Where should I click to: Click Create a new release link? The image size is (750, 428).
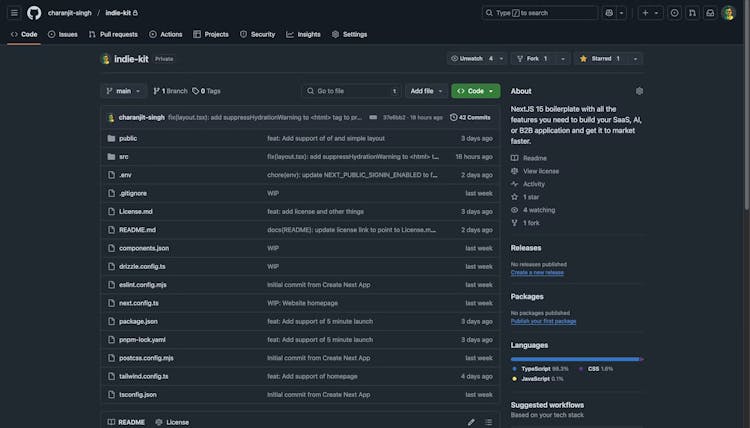coord(537,273)
